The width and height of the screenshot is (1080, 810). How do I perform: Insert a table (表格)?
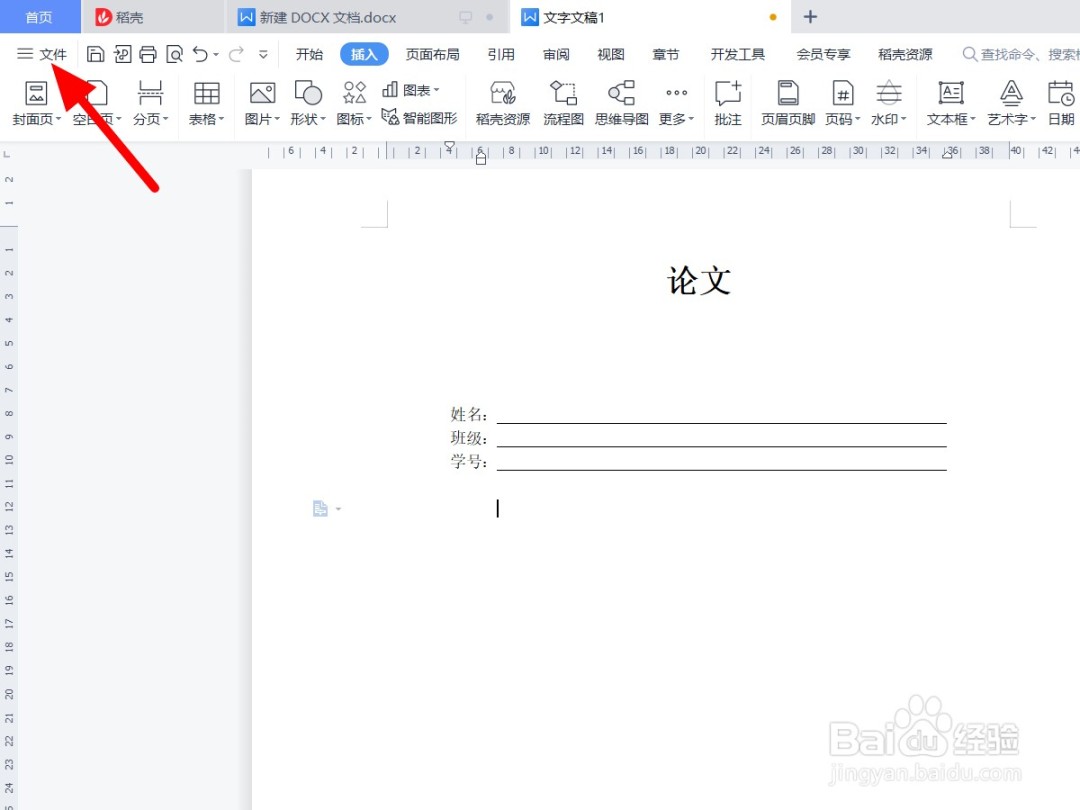tap(206, 103)
